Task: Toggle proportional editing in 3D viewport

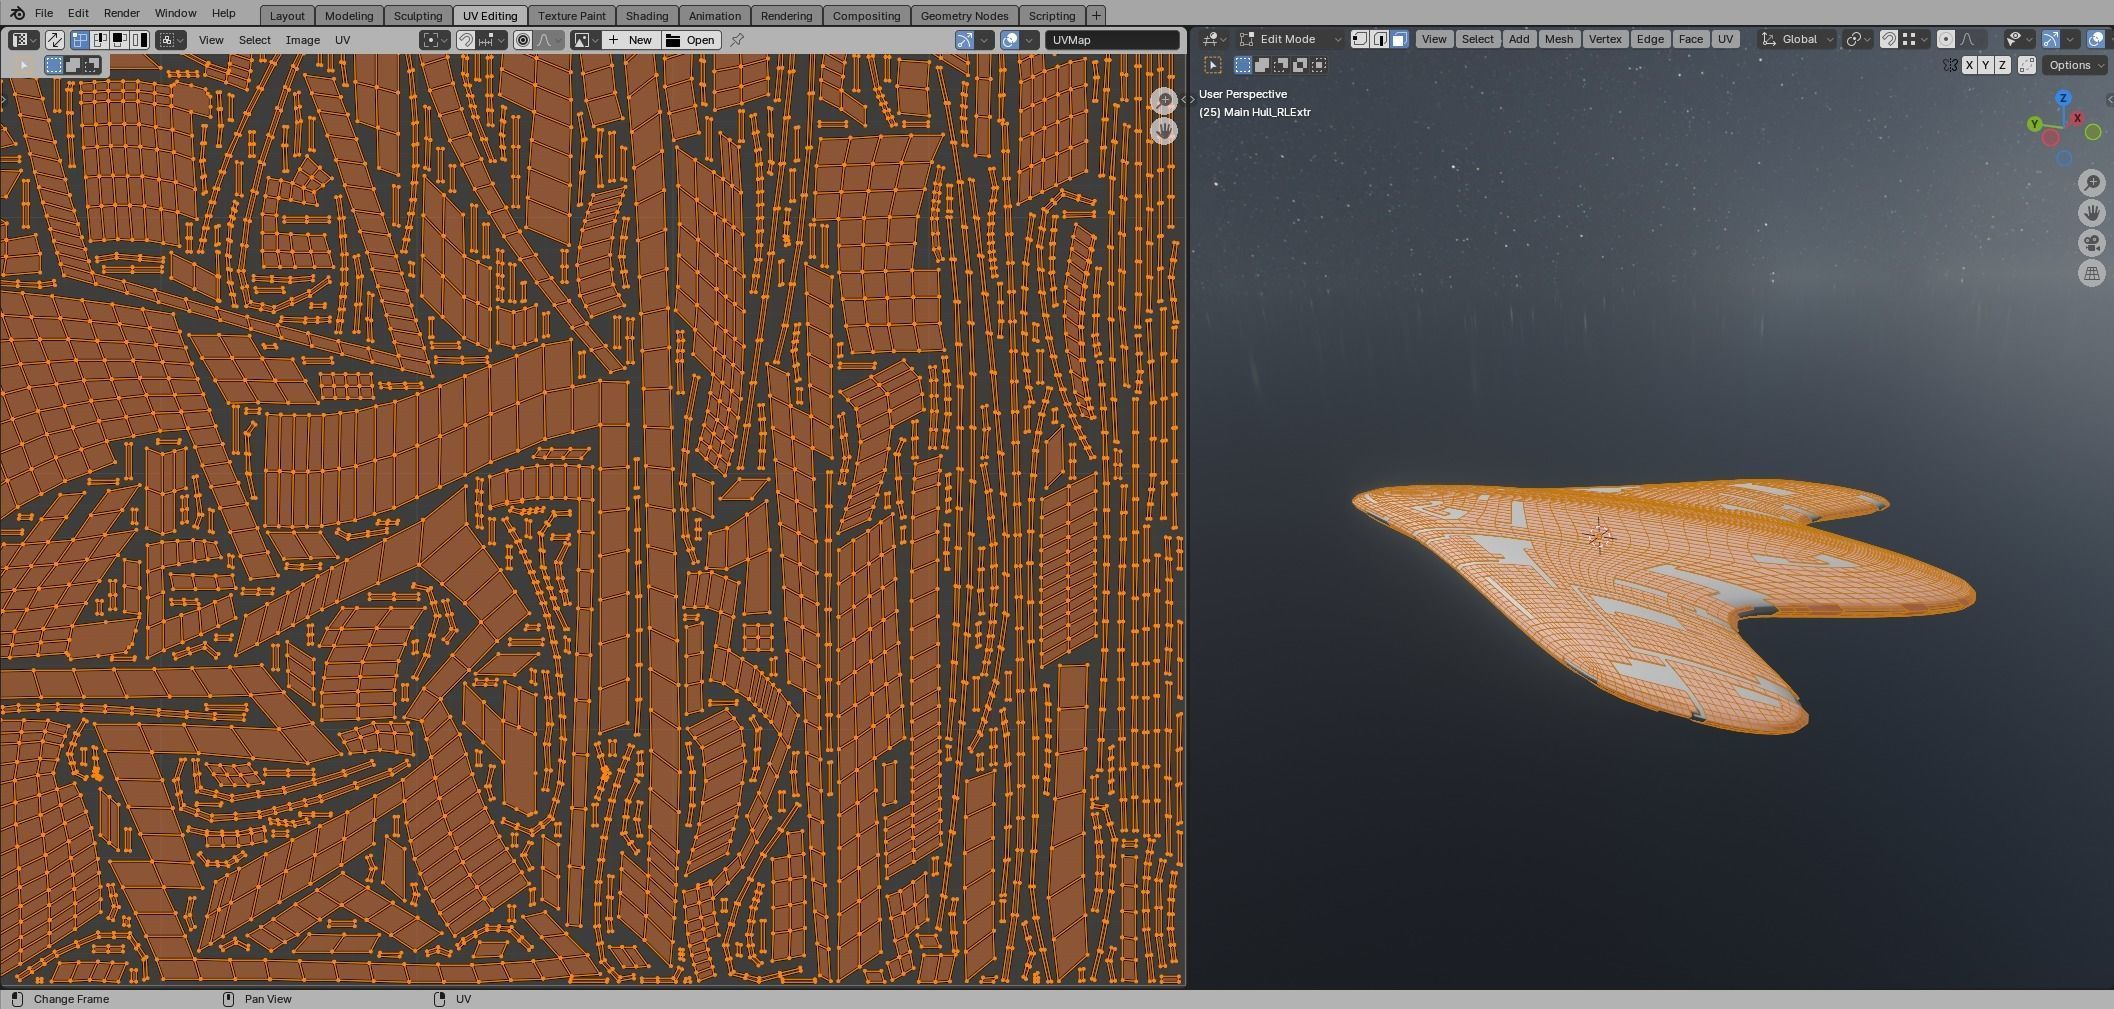Action: coord(1945,39)
